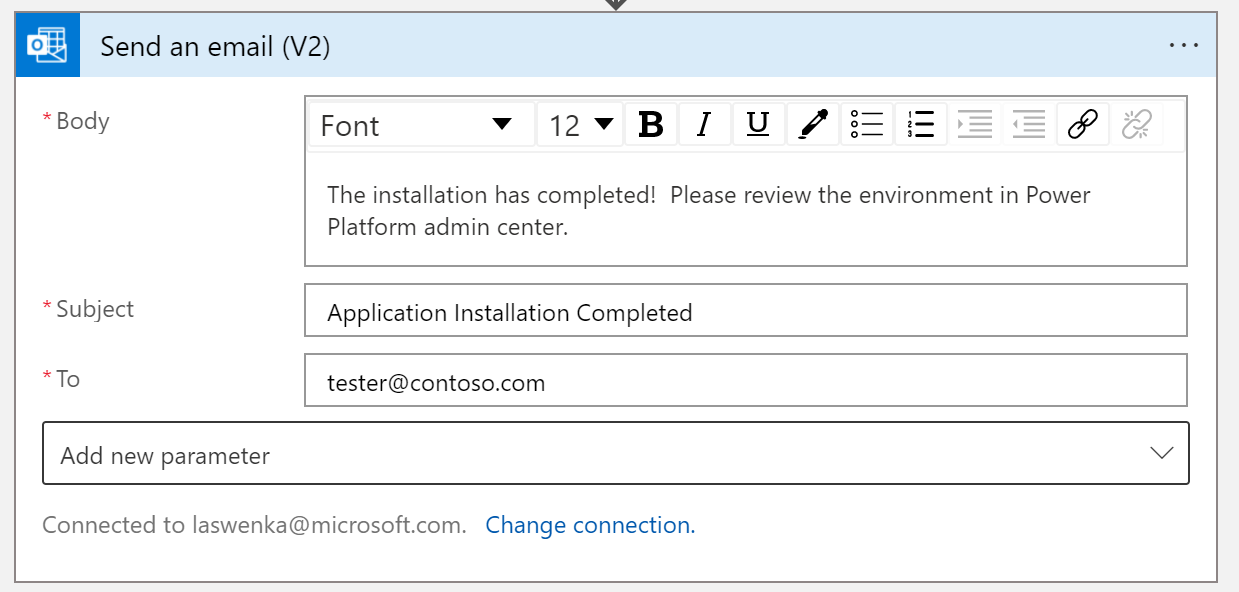This screenshot has width=1239, height=592.
Task: Underline the selected body text
Action: coord(758,125)
